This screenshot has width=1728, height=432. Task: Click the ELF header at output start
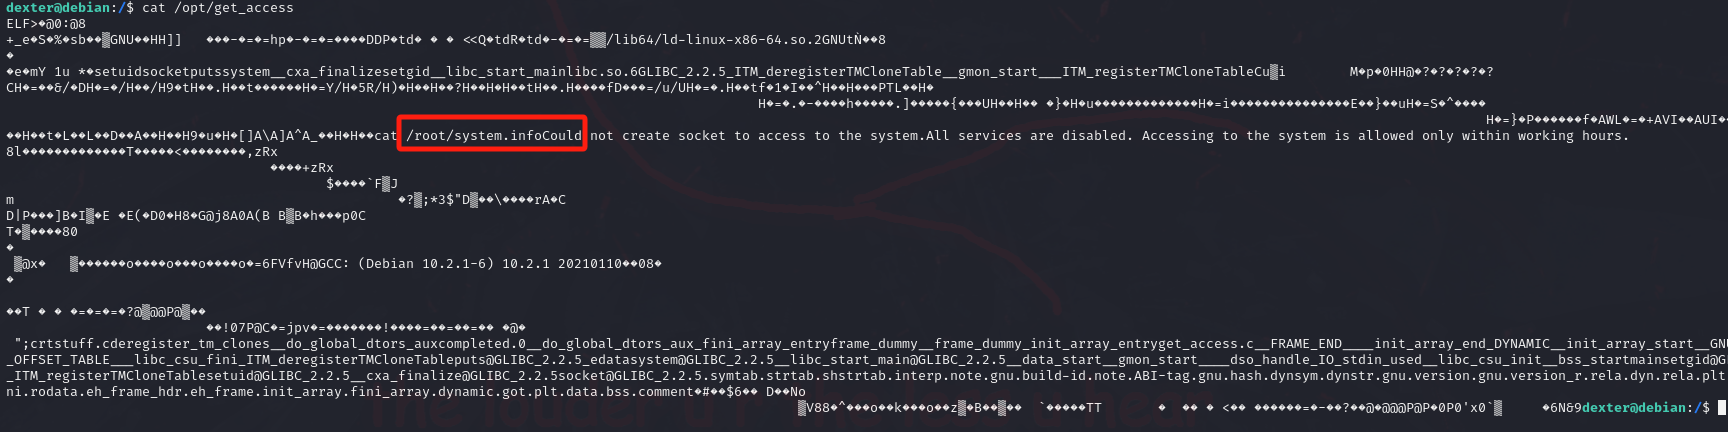[18, 24]
